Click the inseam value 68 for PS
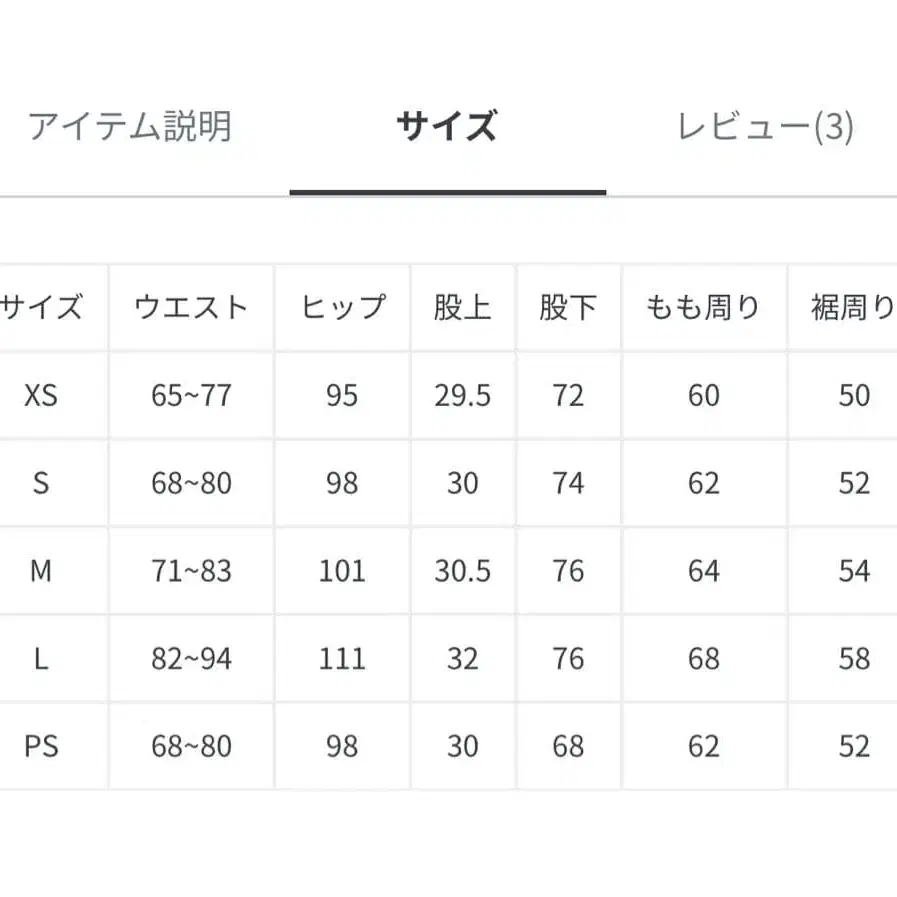This screenshot has height=897, width=897. click(x=567, y=747)
